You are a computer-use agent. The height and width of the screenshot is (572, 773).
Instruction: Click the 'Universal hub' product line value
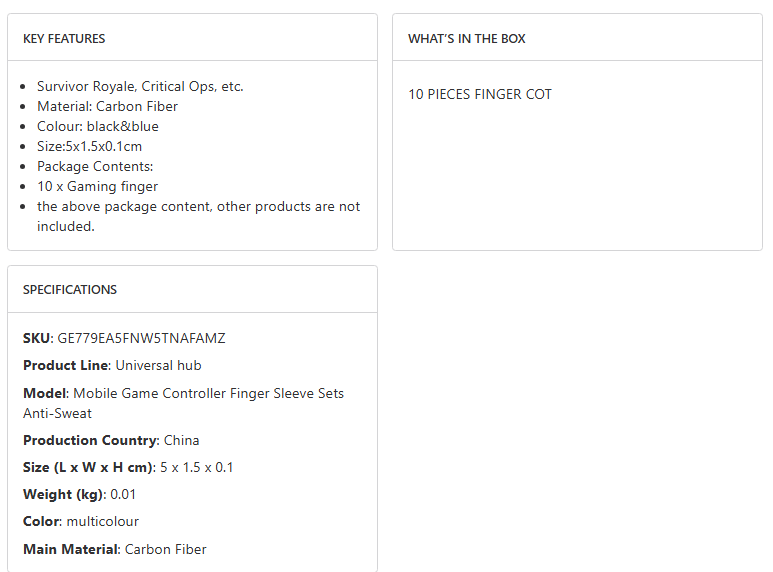[x=158, y=366]
